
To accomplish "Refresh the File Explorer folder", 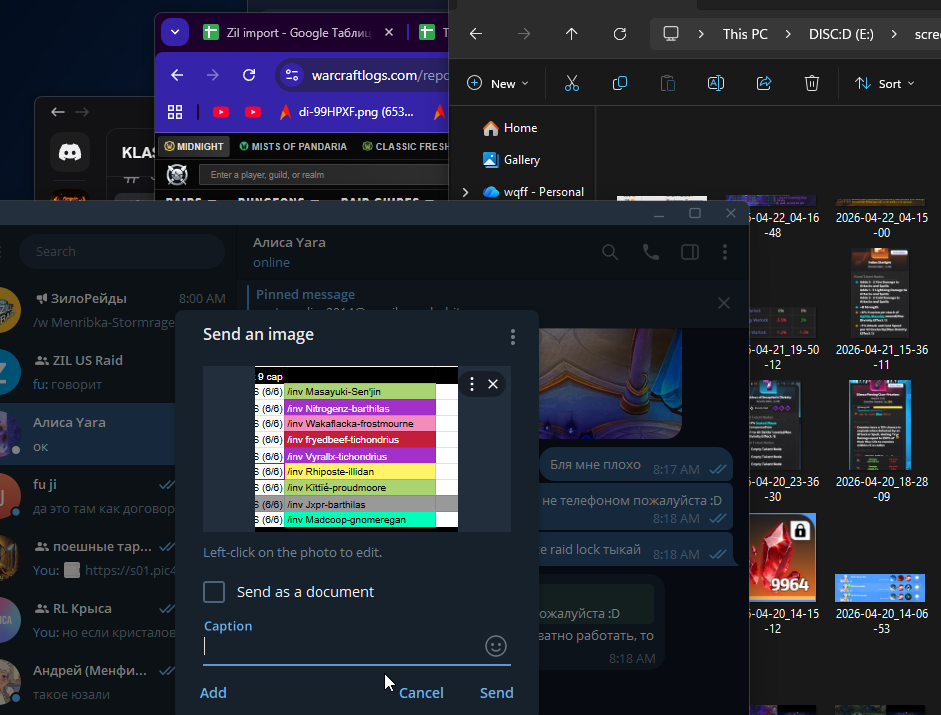I will [620, 34].
